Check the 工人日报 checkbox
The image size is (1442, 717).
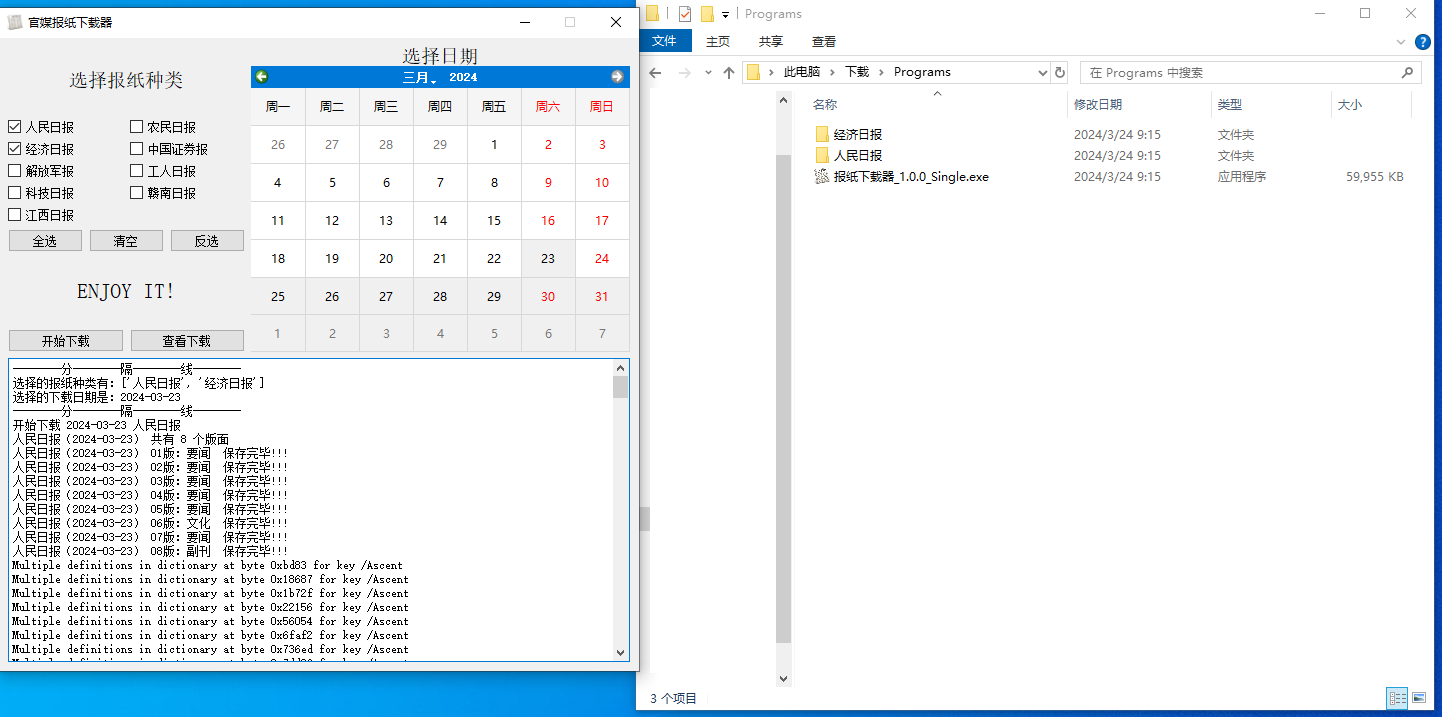[136, 171]
